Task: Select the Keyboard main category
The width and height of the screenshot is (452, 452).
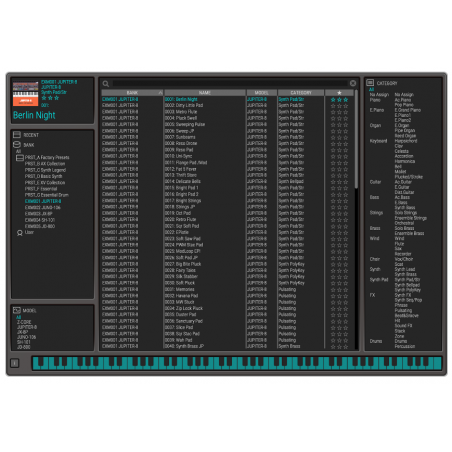Action: 379,141
